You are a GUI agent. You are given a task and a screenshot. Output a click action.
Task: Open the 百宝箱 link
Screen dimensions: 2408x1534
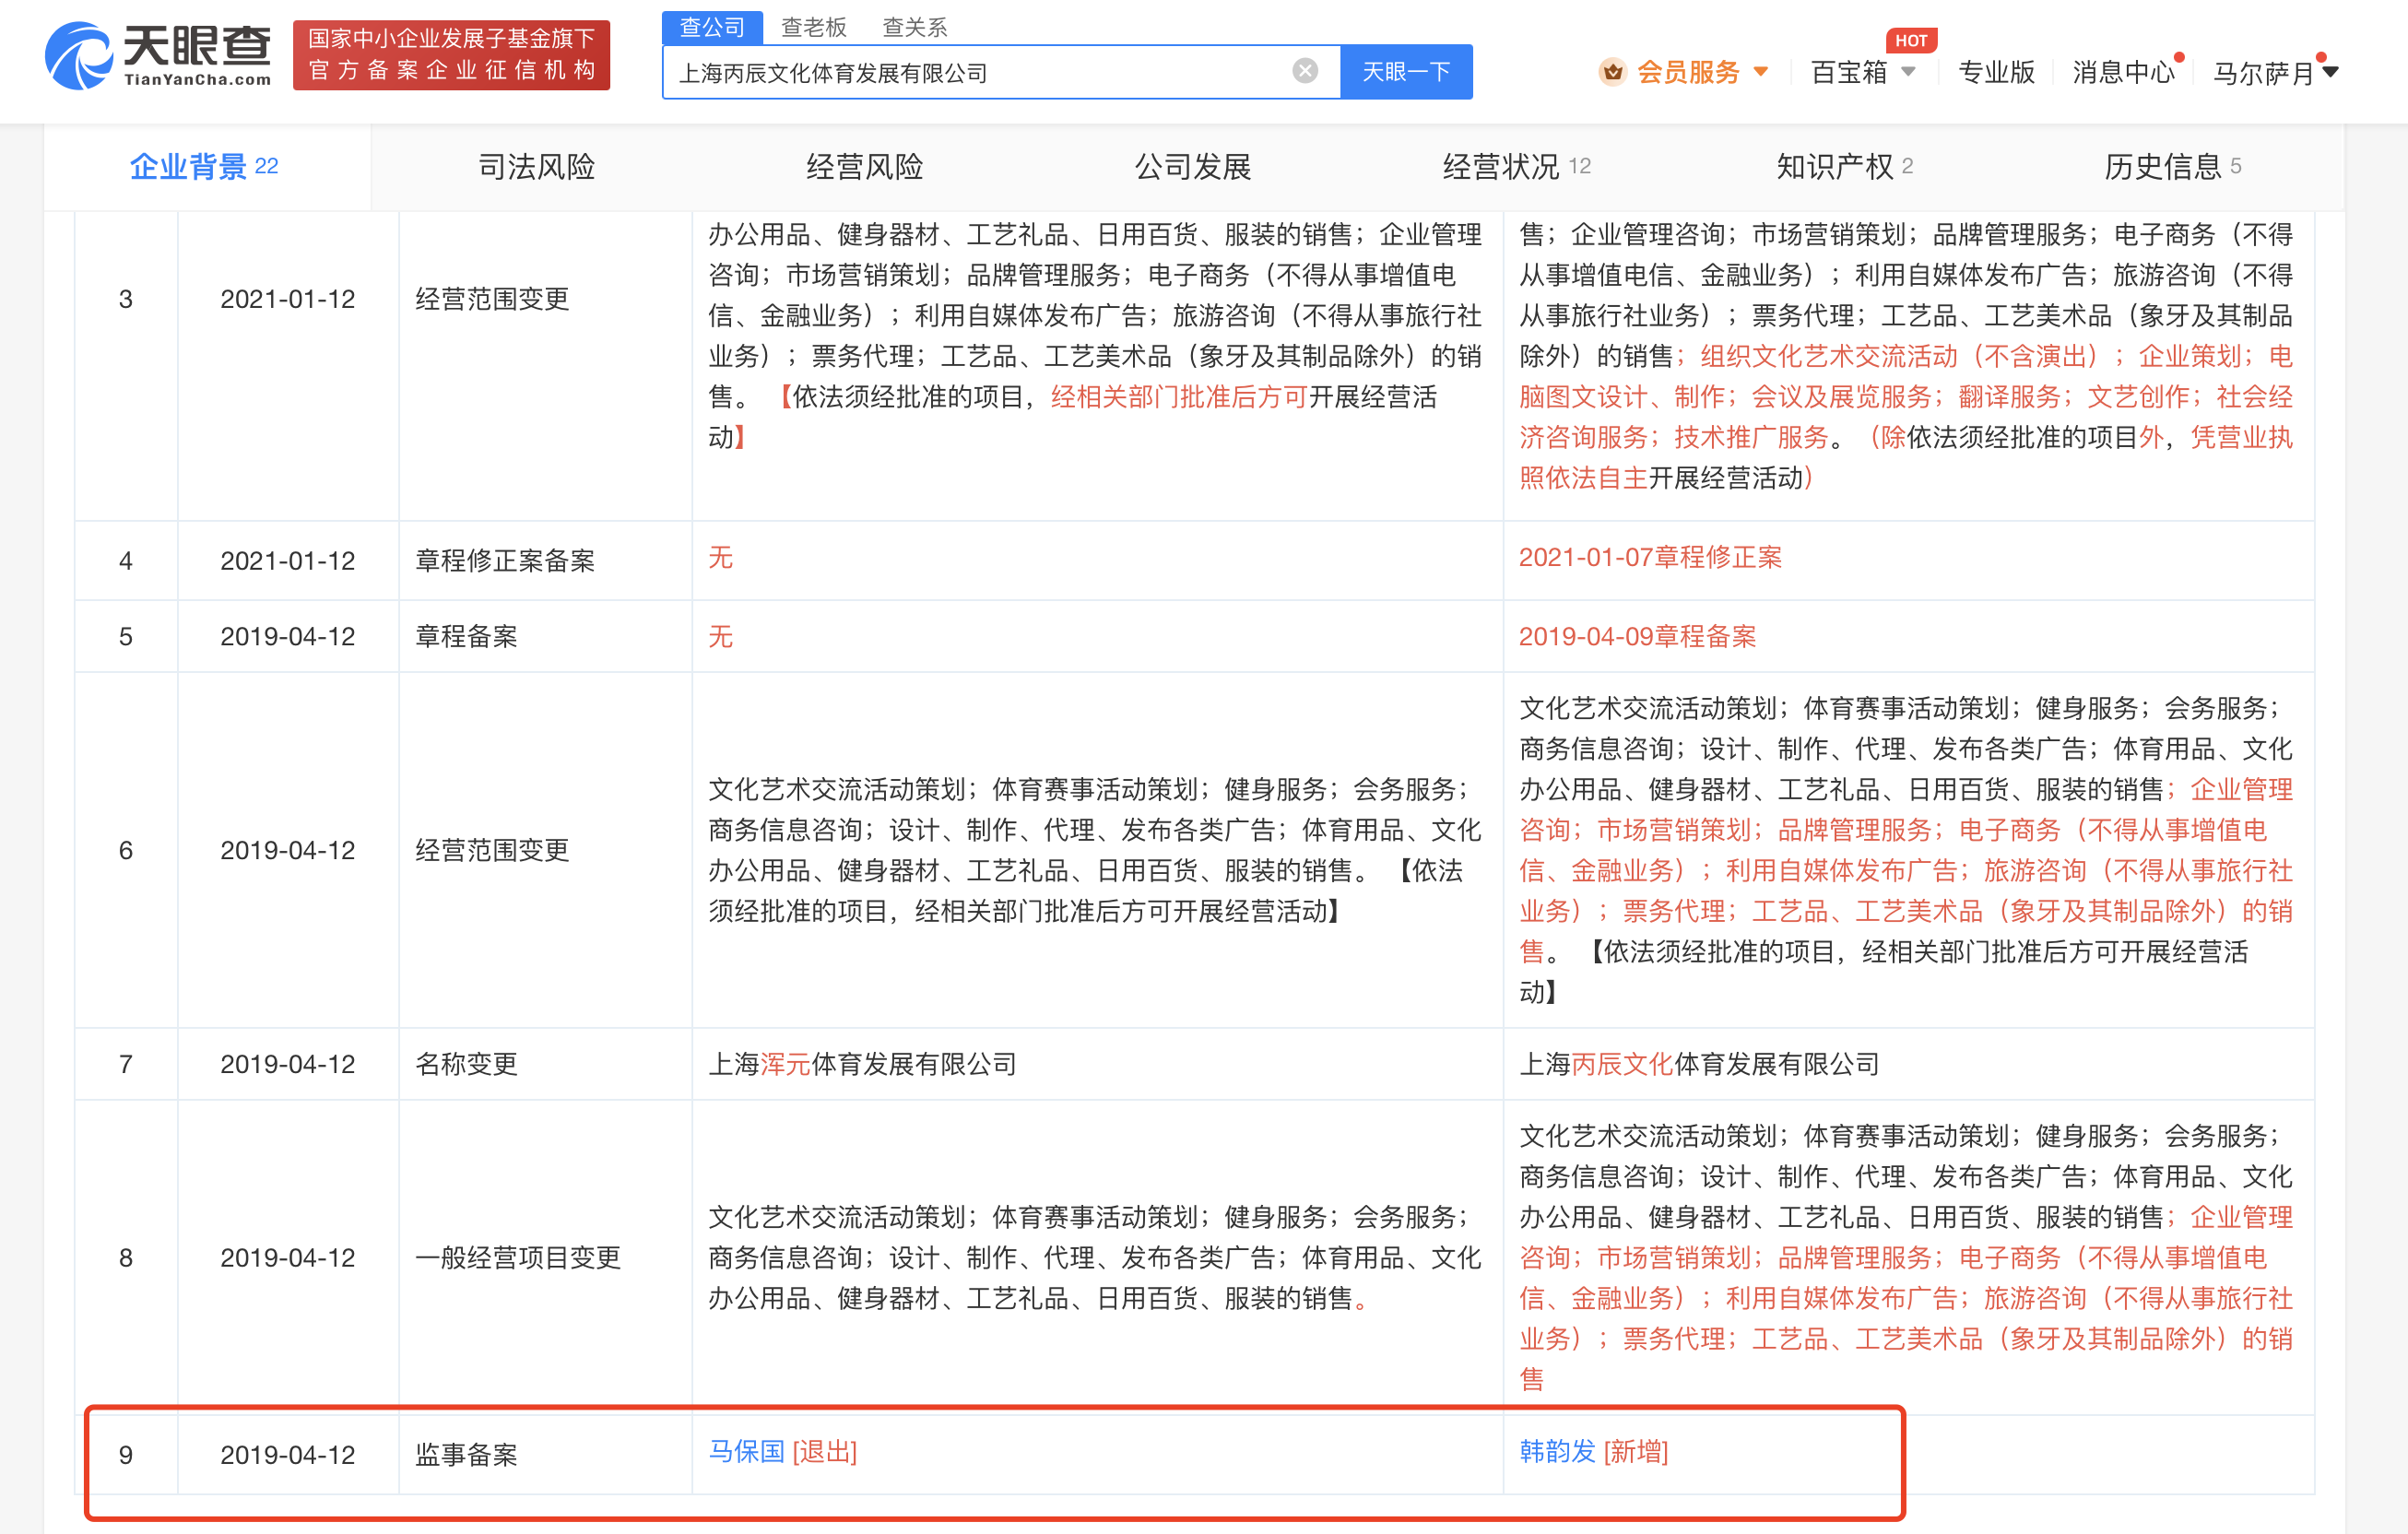click(1849, 72)
